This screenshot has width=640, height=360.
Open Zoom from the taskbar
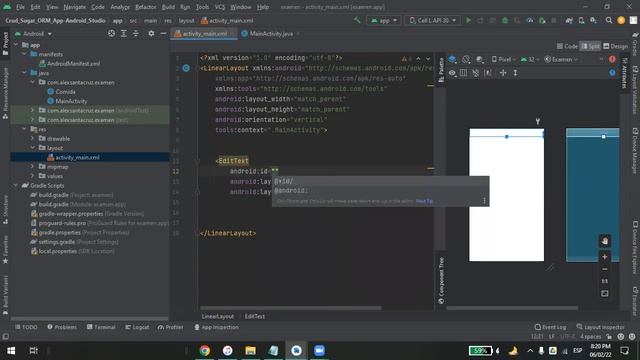coord(319,350)
